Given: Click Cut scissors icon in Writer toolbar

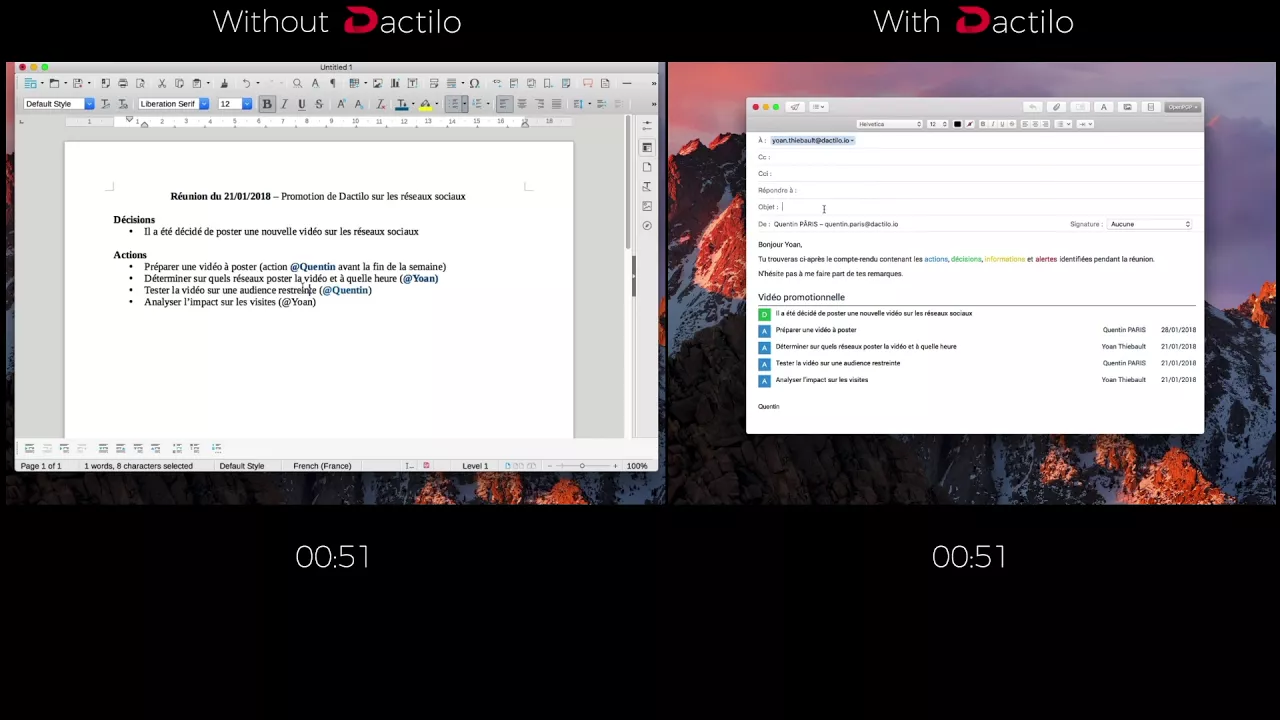Looking at the screenshot, I should (161, 83).
